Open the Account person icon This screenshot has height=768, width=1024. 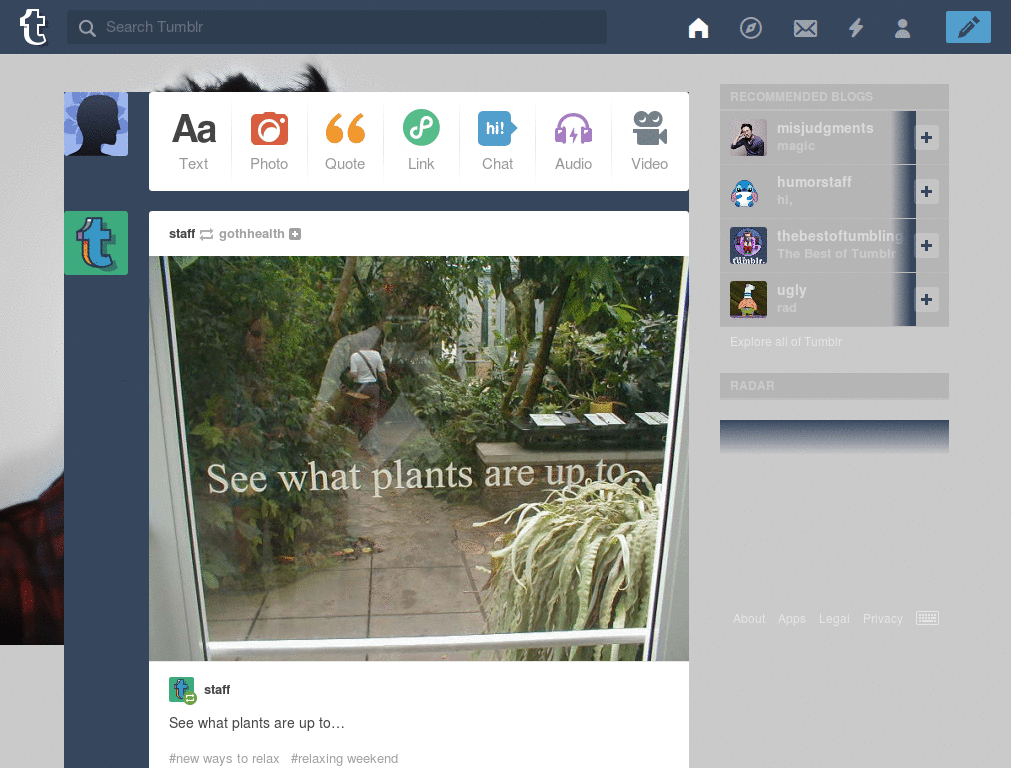click(x=902, y=28)
